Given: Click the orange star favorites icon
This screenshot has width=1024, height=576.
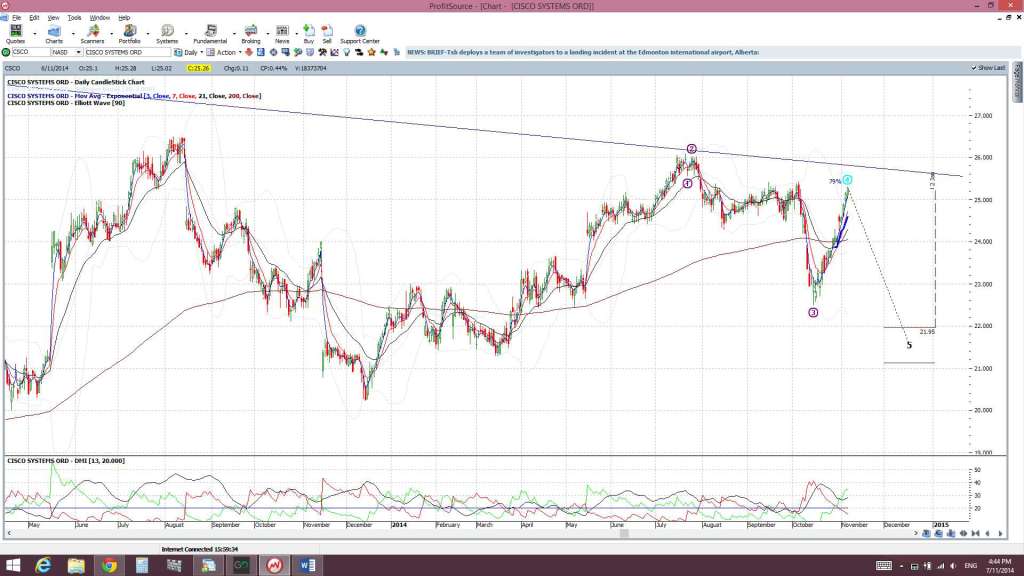Looking at the screenshot, I should (x=371, y=52).
